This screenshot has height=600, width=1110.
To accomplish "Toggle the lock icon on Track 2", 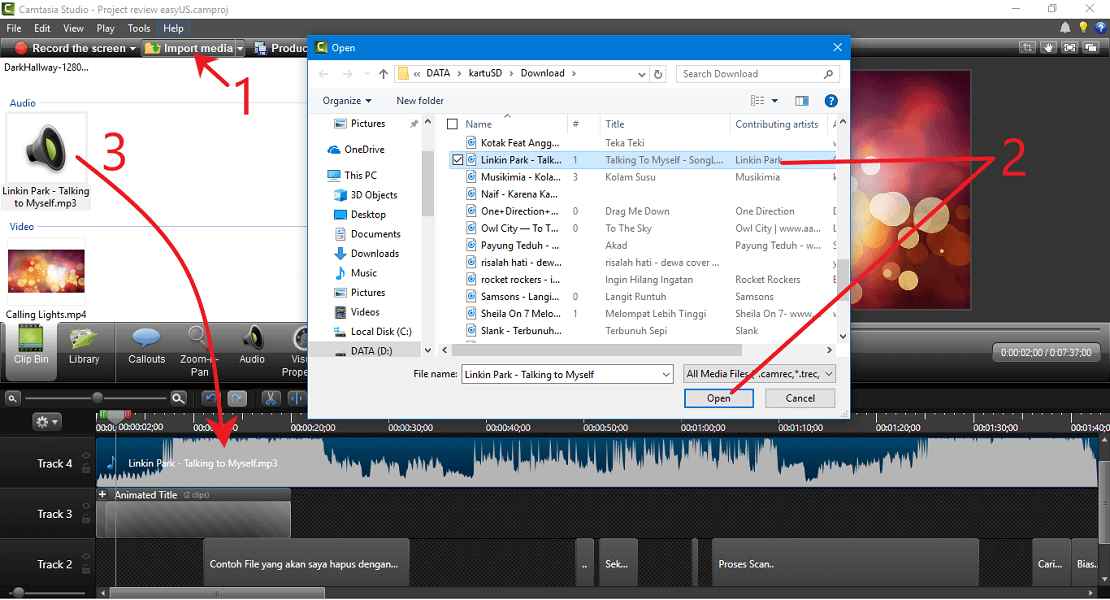I will 86,570.
